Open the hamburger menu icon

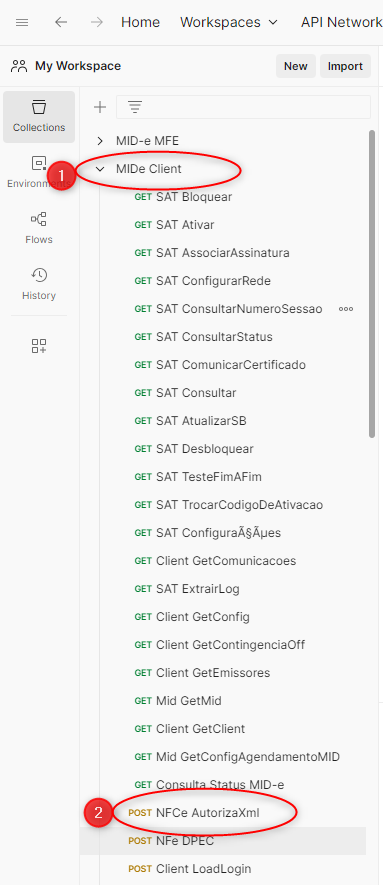point(22,23)
